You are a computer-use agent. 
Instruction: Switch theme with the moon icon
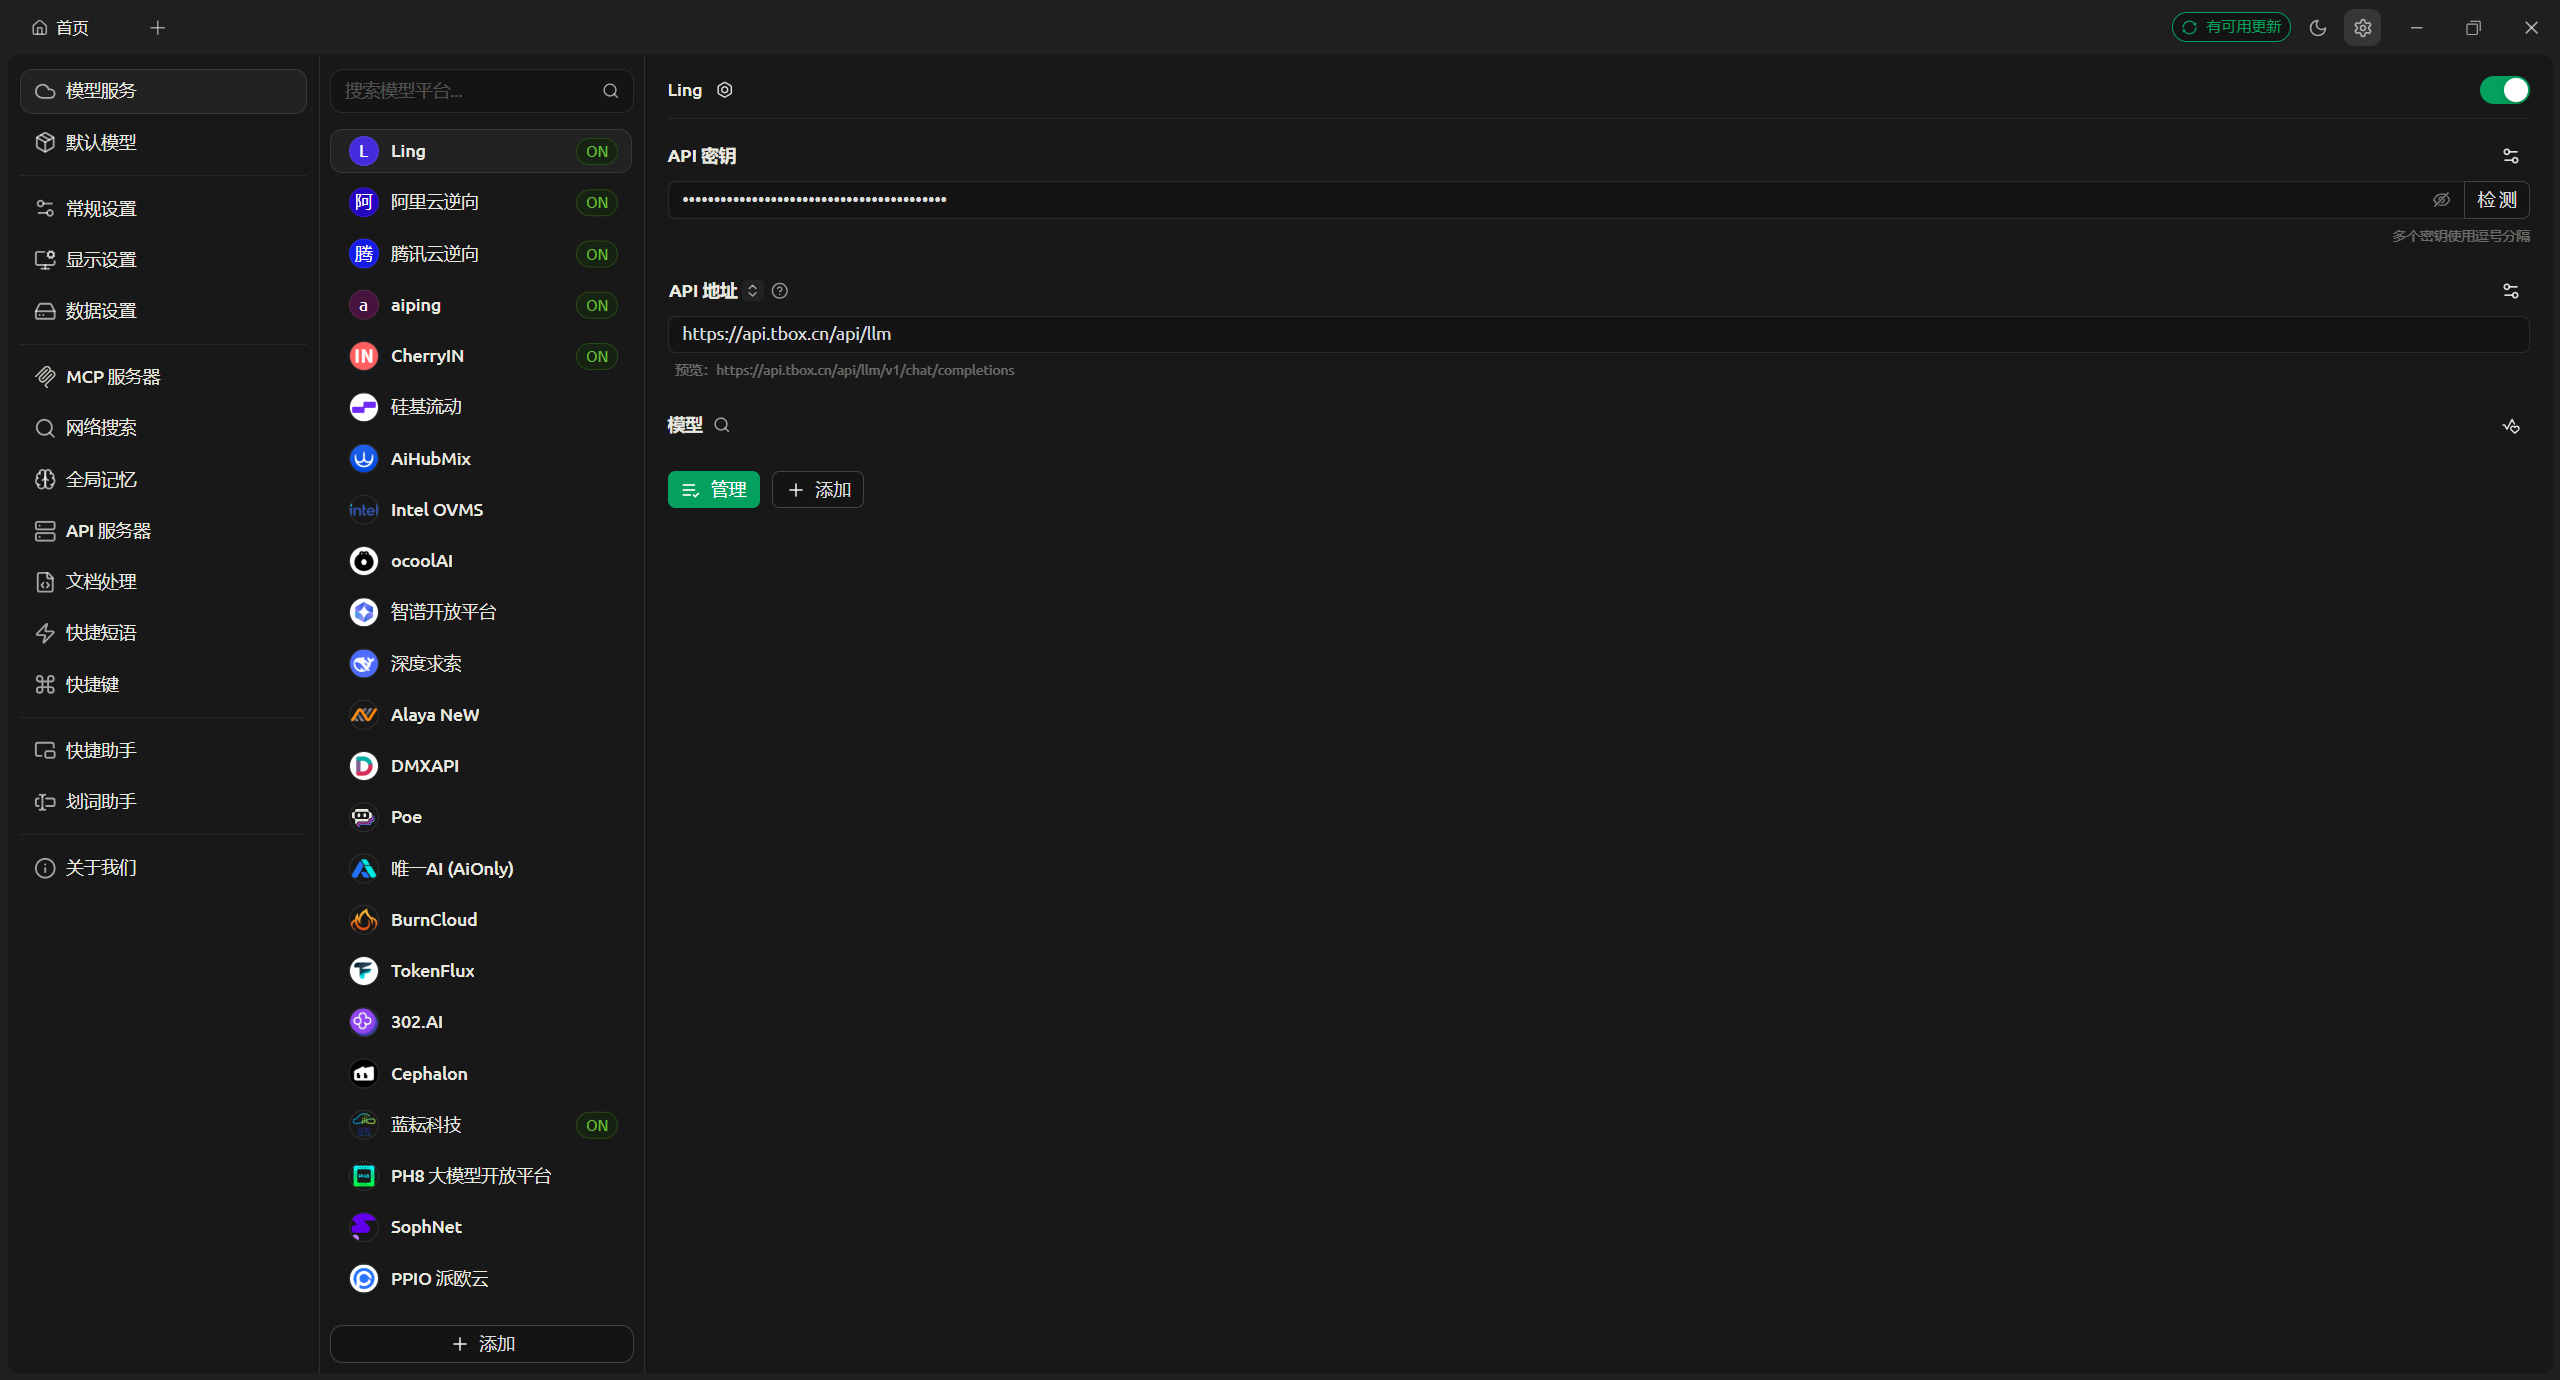click(x=2318, y=28)
